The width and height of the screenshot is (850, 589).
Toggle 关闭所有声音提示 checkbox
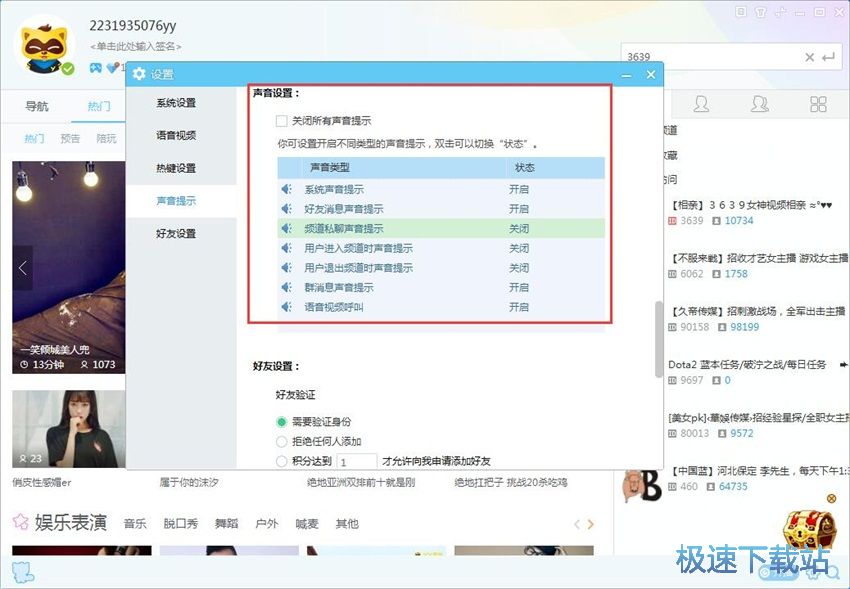point(281,121)
